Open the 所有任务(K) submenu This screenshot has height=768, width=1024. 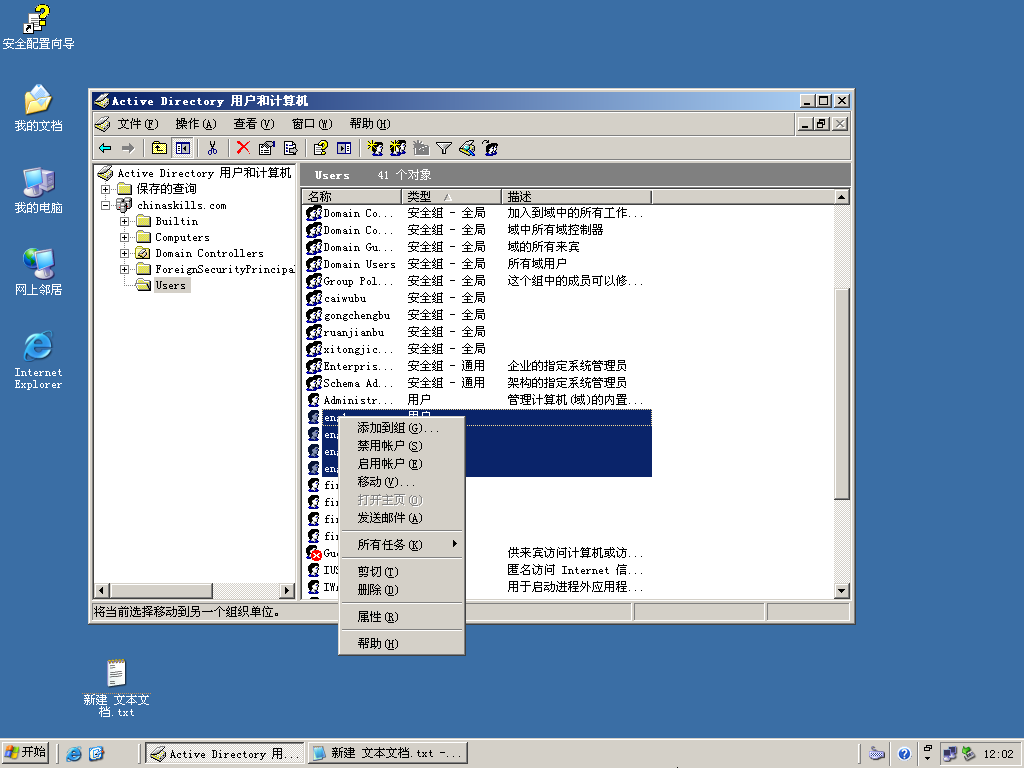click(402, 545)
